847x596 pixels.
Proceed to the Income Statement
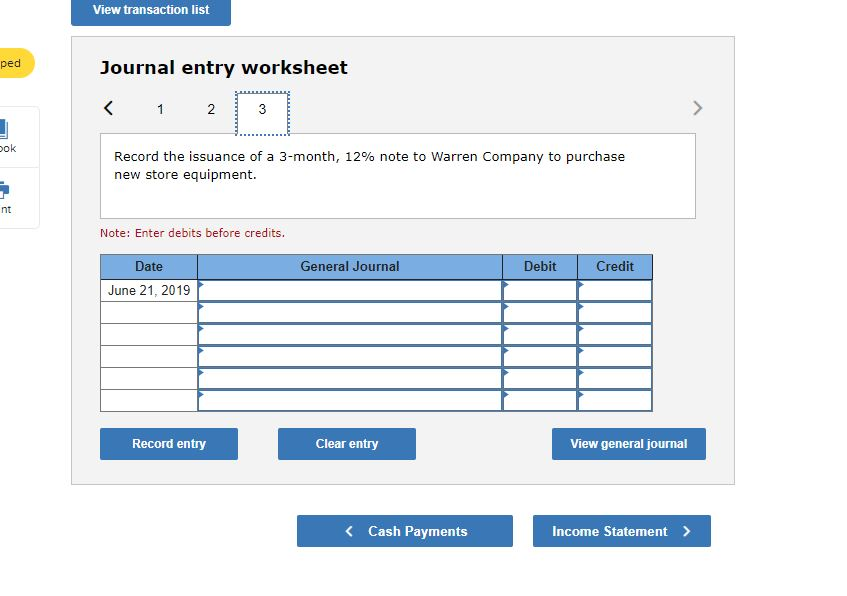(621, 531)
